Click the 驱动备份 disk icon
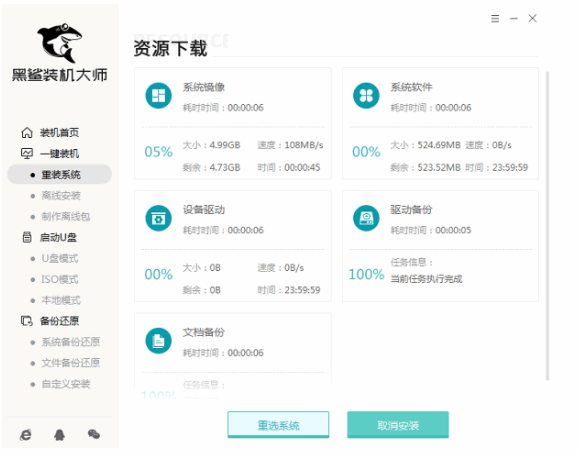This screenshot has width=579, height=454. (366, 218)
